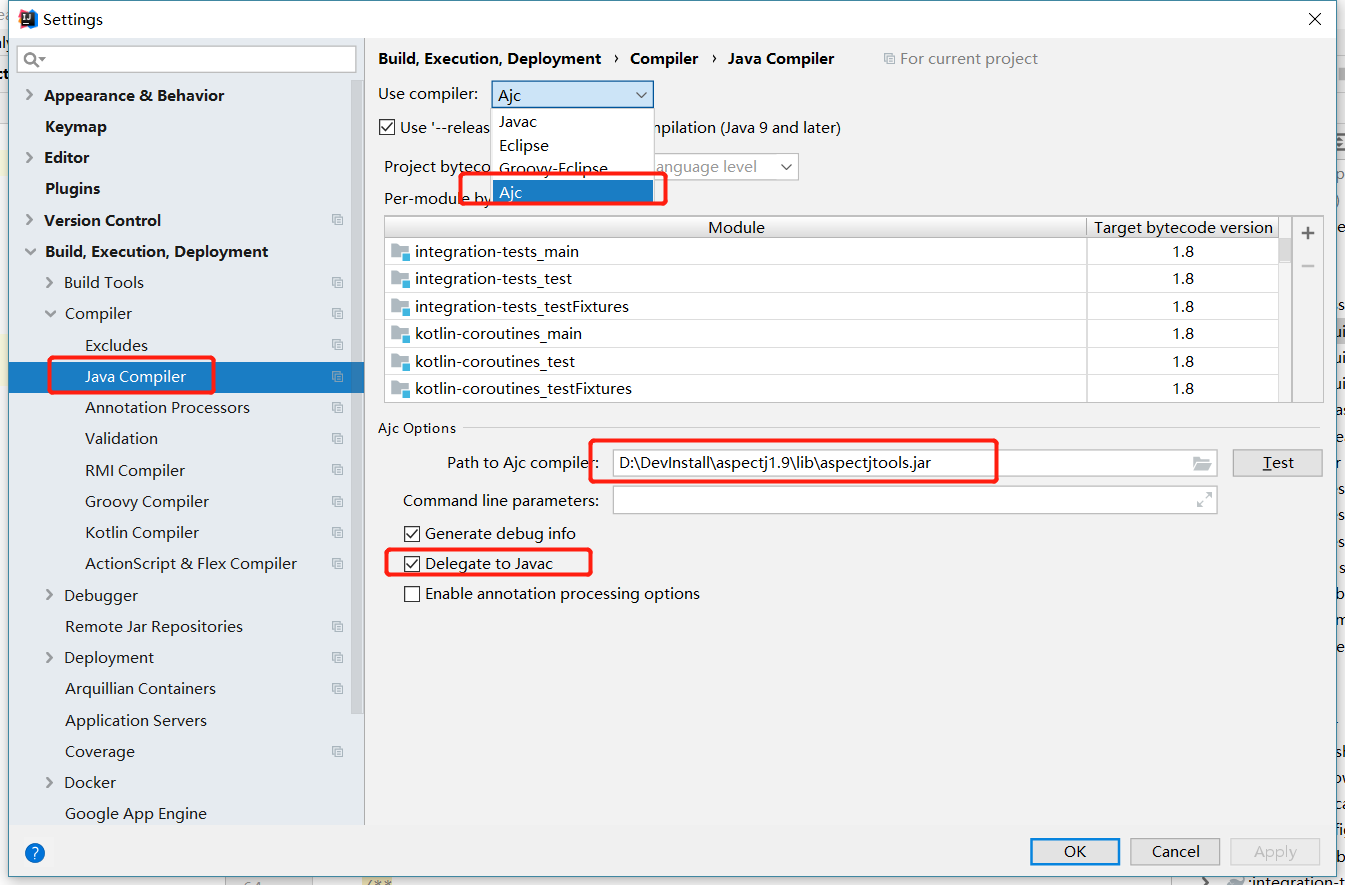
Task: Click the project-level icon beside Validation
Action: (337, 439)
